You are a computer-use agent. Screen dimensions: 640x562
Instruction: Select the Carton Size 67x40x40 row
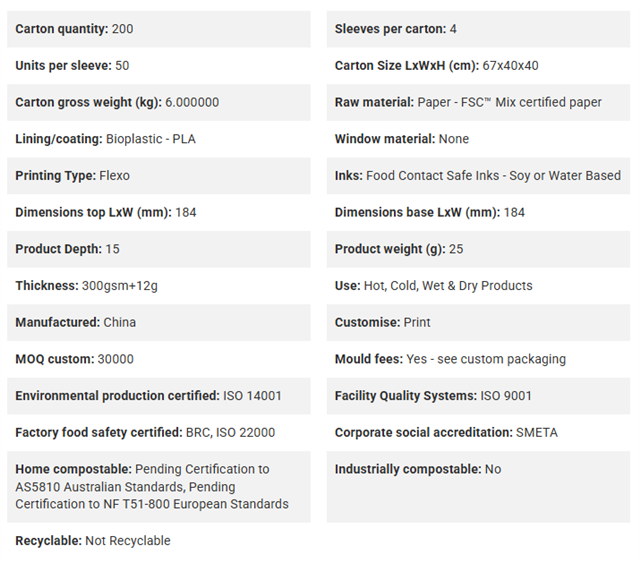pyautogui.click(x=478, y=66)
